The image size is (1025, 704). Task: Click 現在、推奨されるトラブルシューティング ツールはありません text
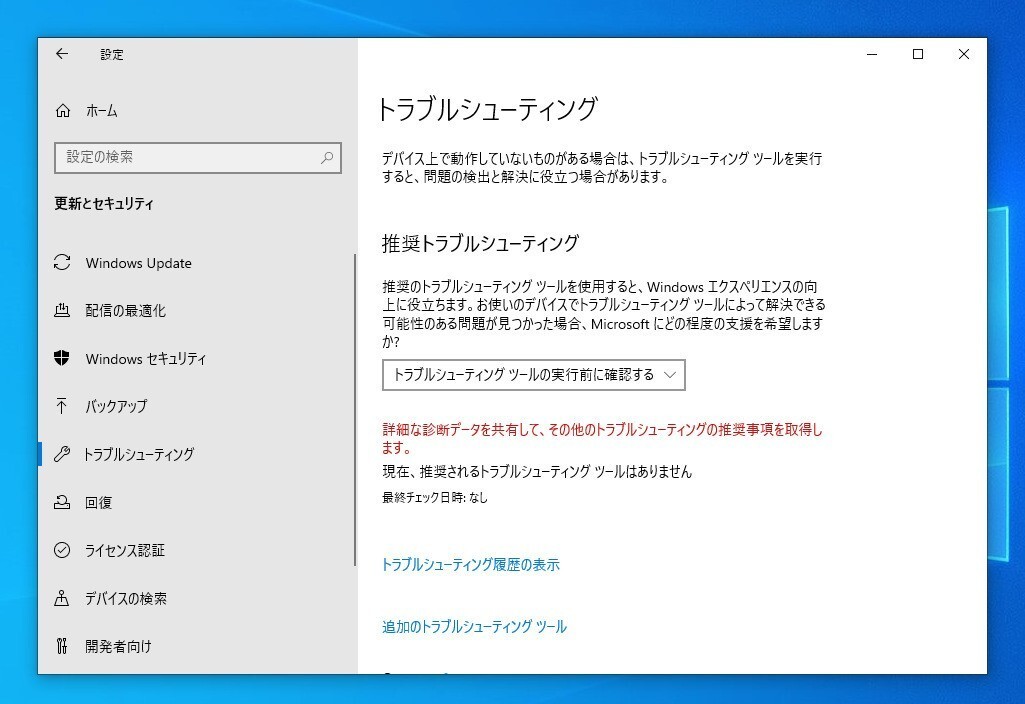537,471
